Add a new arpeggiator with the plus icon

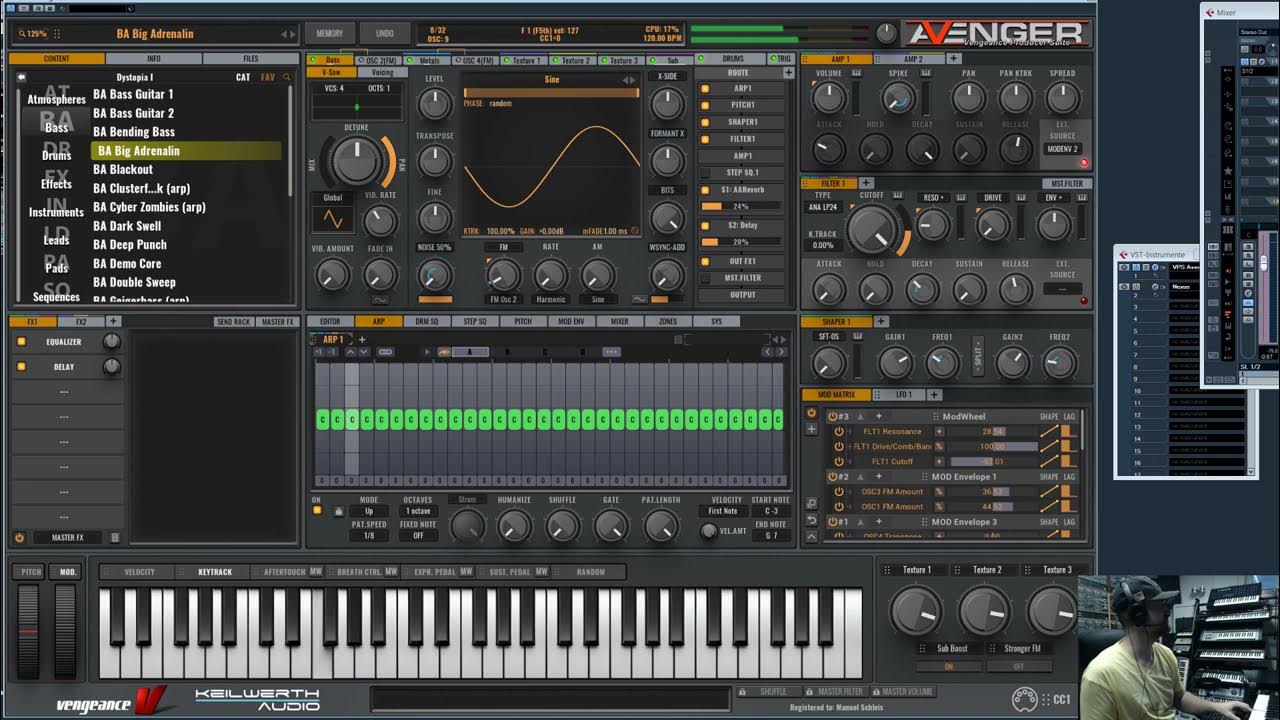362,339
